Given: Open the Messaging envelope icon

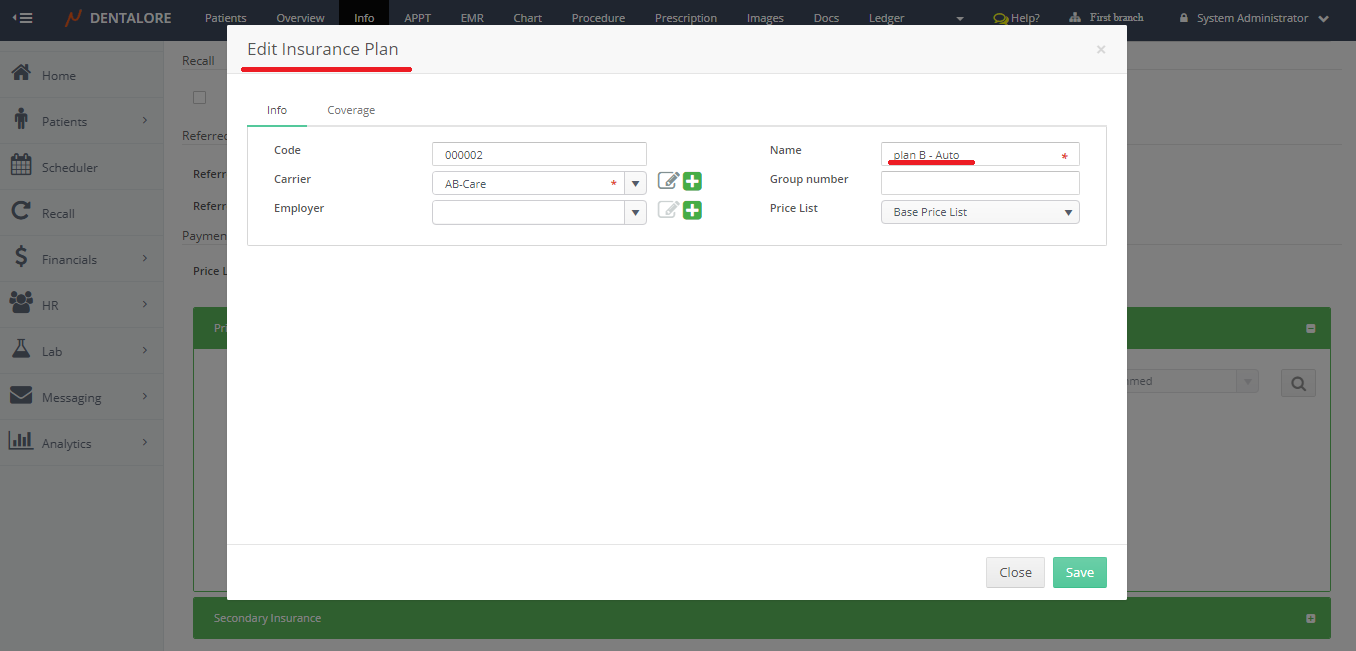Looking at the screenshot, I should 21,397.
